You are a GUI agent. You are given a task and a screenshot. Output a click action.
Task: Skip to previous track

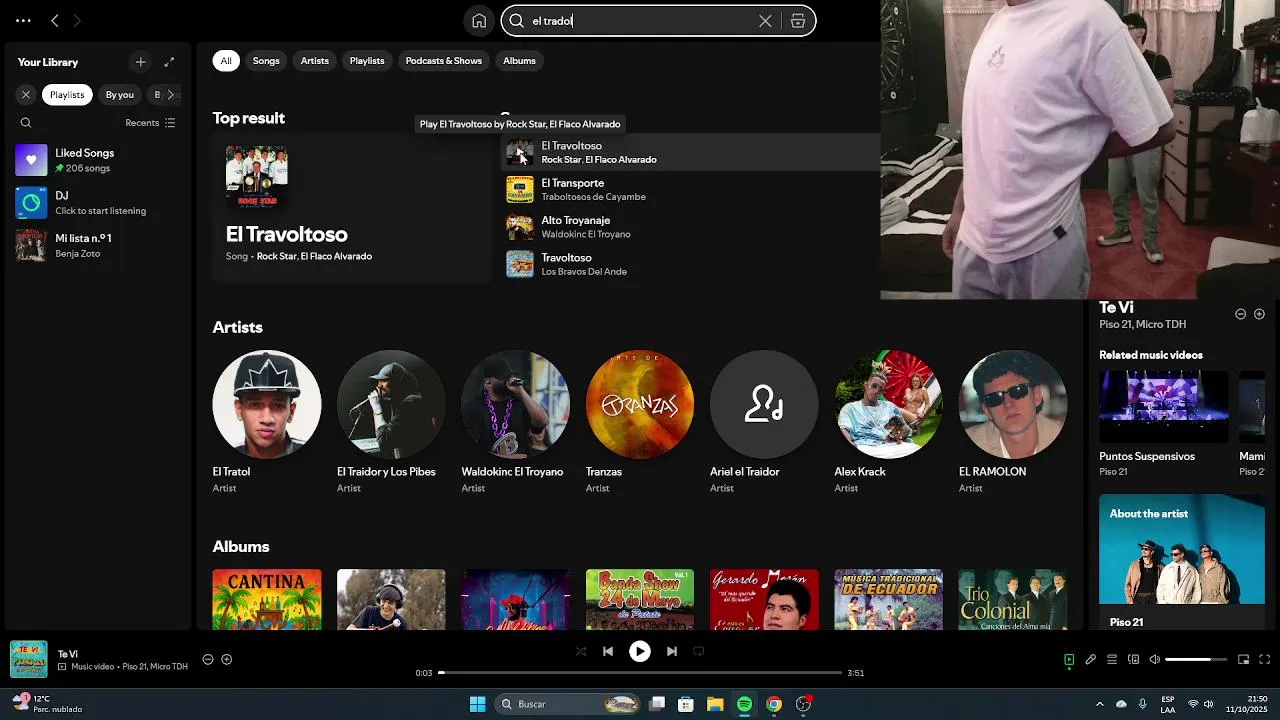608,651
